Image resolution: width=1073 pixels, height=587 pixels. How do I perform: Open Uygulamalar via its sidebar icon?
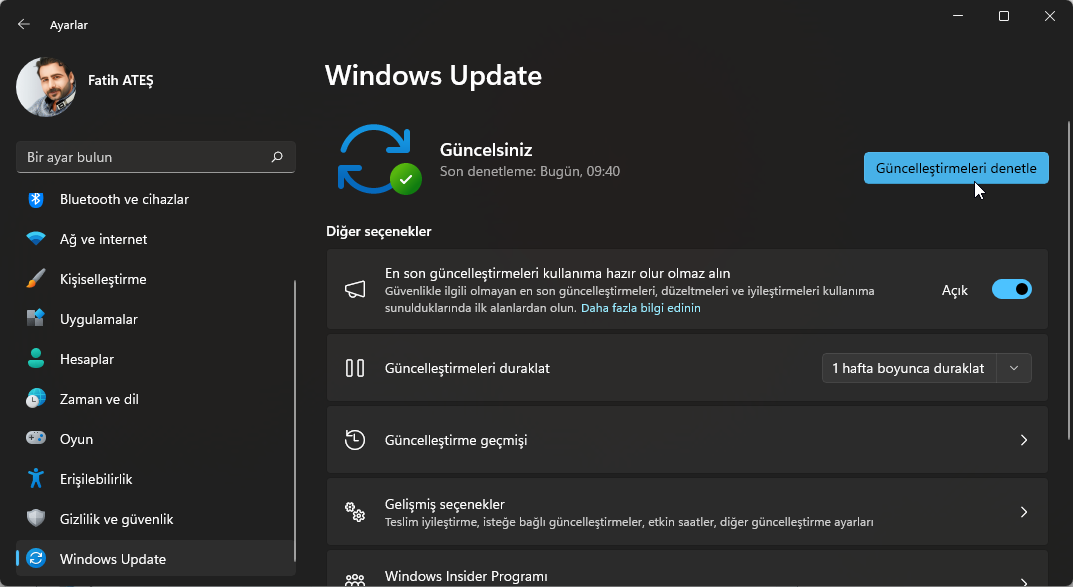click(36, 319)
